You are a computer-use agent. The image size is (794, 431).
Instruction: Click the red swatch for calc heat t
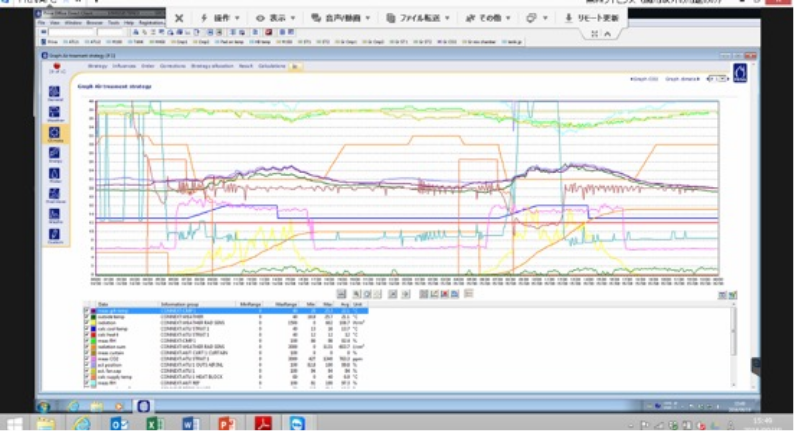[93, 335]
